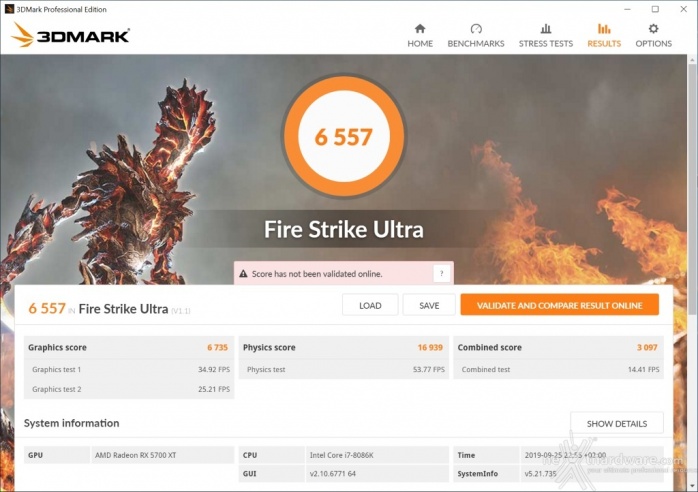Click the large 6 557 score circle
This screenshot has width=698, height=492.
343,136
